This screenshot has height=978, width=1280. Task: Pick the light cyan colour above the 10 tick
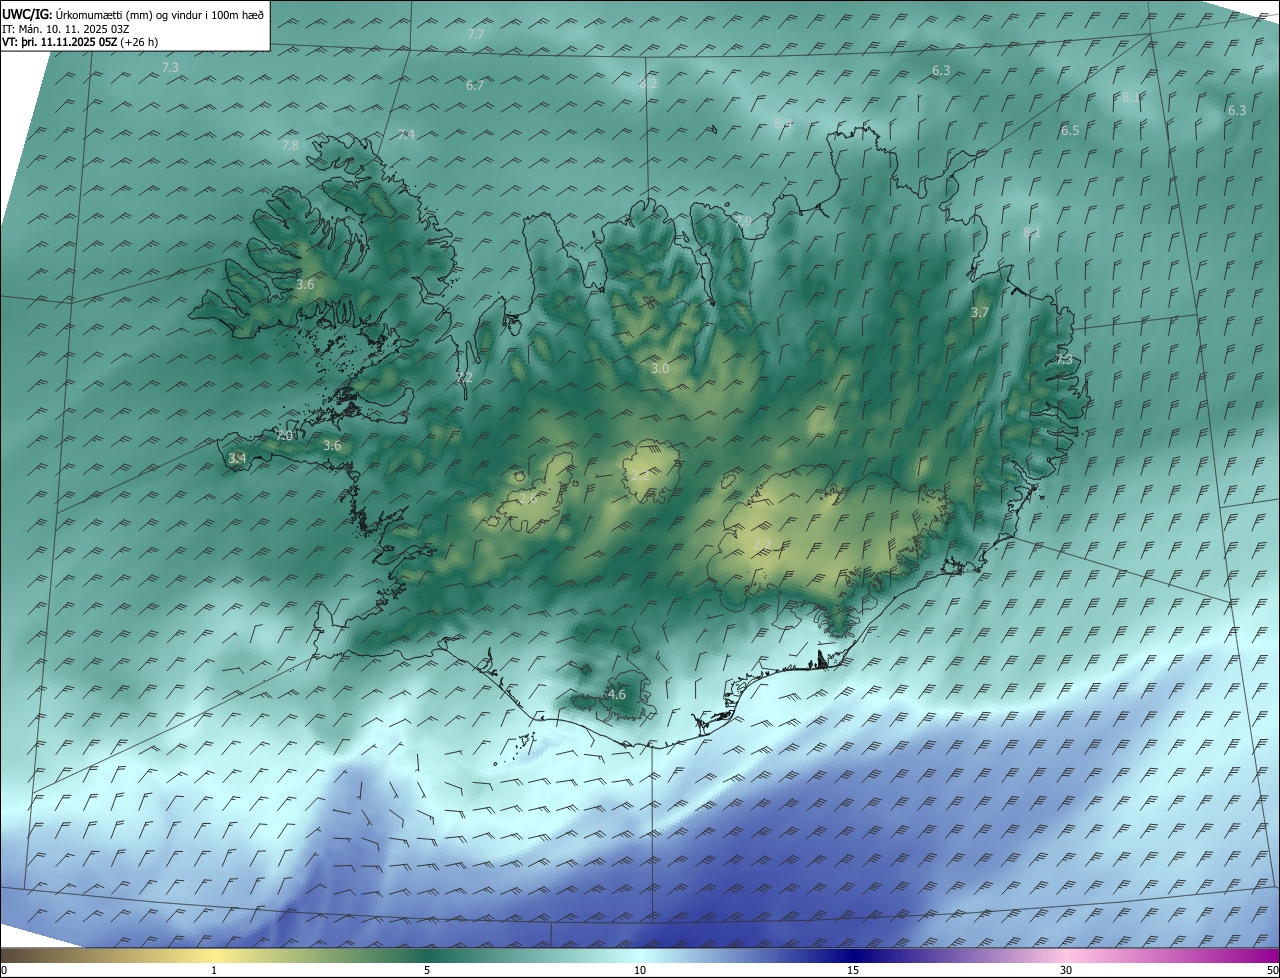[x=640, y=955]
